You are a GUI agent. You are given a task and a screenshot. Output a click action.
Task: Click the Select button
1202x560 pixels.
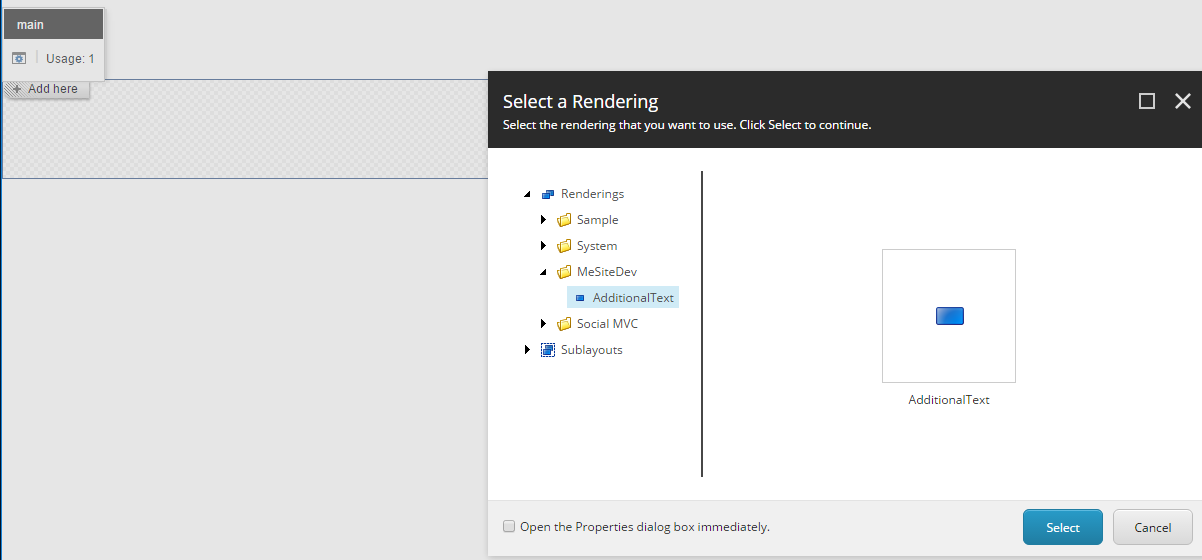pyautogui.click(x=1063, y=527)
